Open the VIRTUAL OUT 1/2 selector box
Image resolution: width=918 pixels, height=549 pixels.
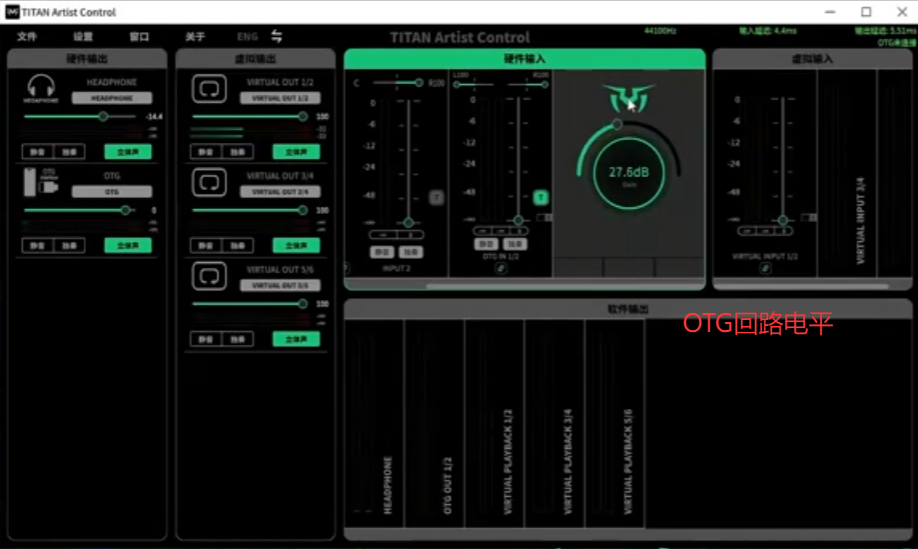280,98
